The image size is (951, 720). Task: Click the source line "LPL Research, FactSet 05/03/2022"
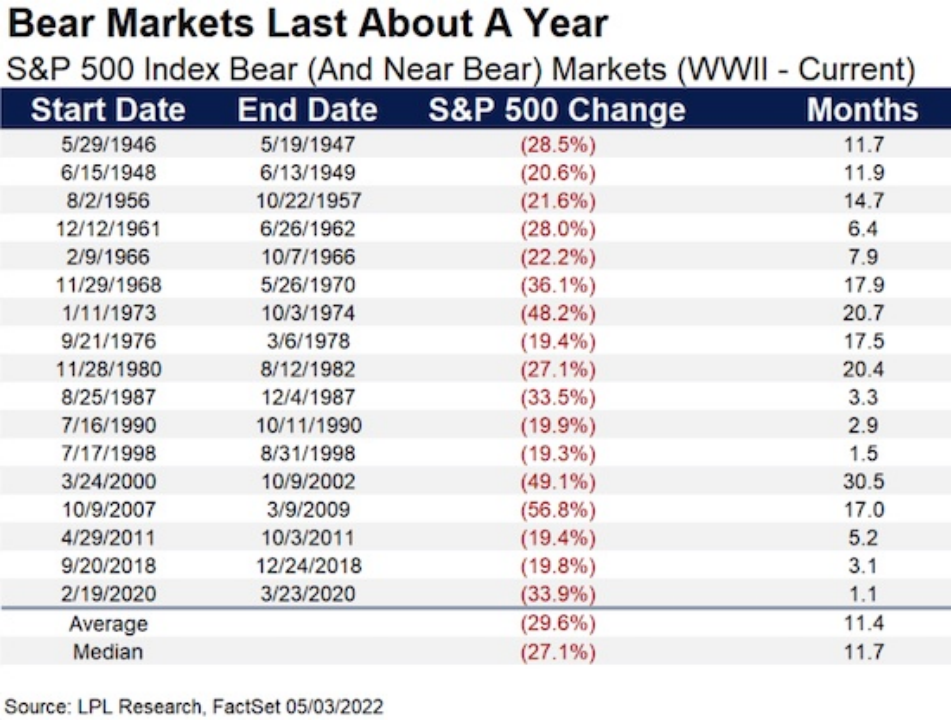[x=194, y=706]
